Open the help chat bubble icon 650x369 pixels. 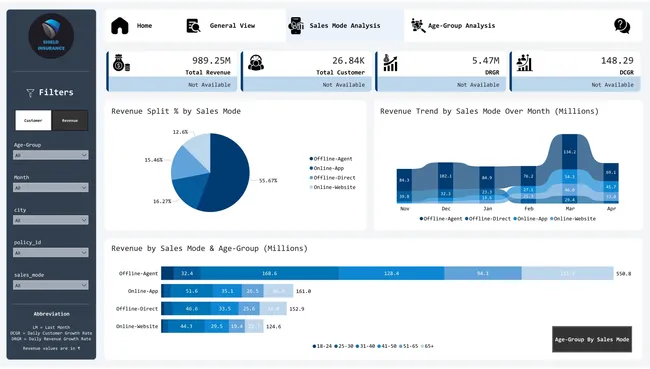tap(622, 26)
